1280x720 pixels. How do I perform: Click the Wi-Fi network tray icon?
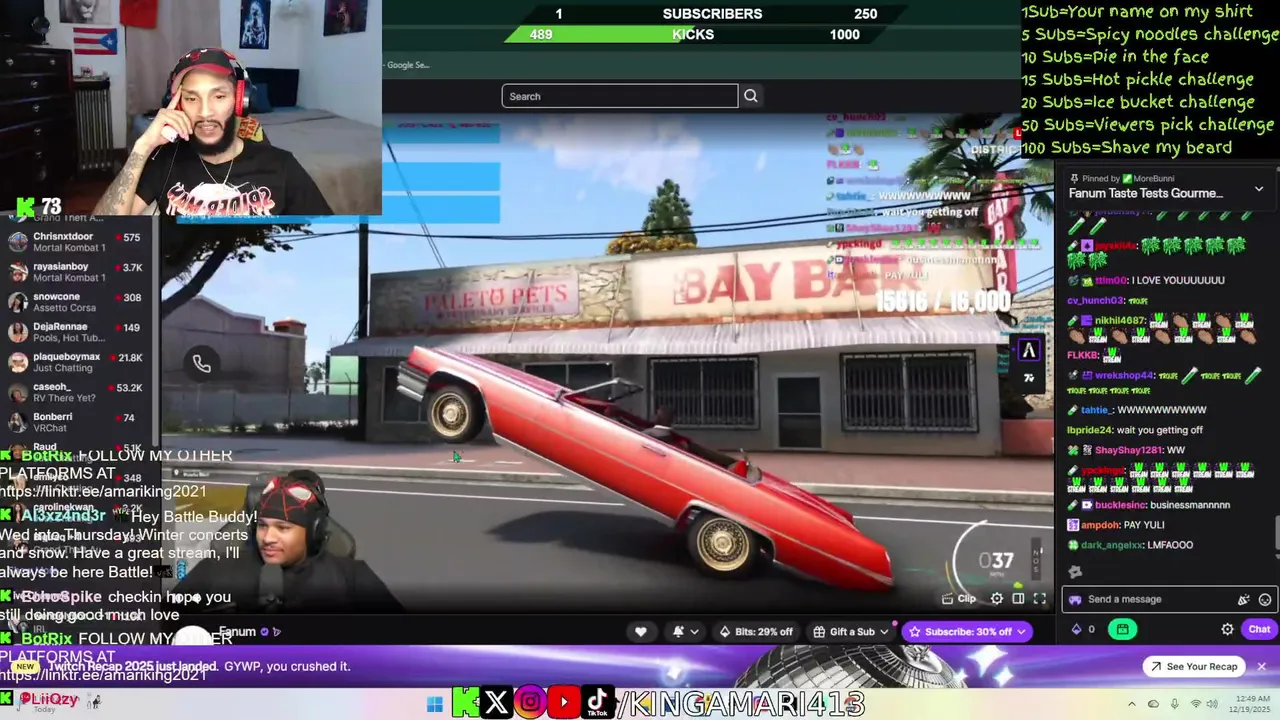(x=1194, y=704)
